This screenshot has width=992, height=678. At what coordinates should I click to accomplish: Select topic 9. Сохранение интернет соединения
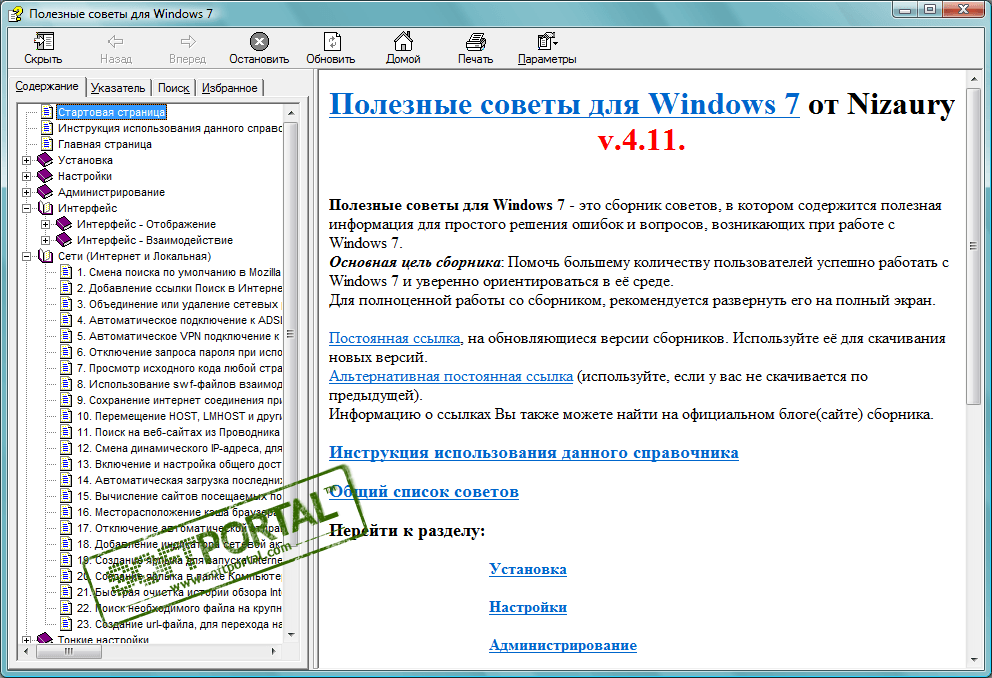[179, 400]
